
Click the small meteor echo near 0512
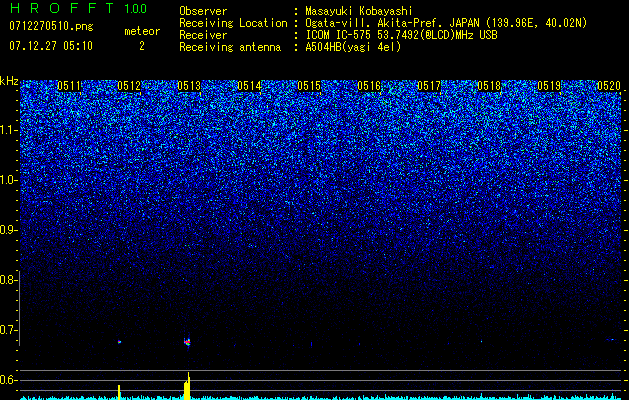tap(119, 342)
